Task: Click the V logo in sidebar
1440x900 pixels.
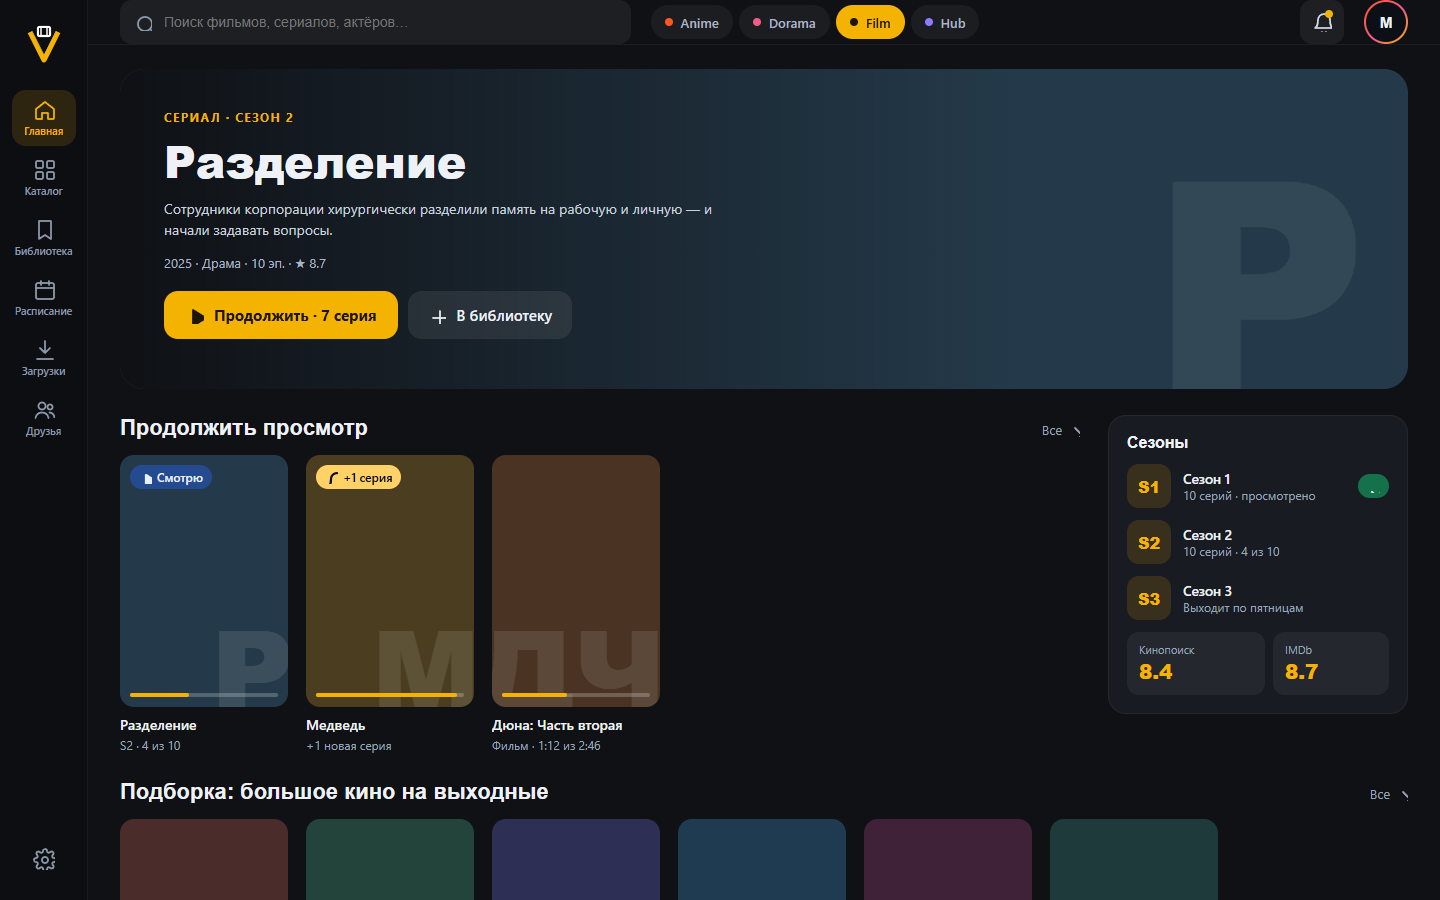Action: tap(44, 44)
